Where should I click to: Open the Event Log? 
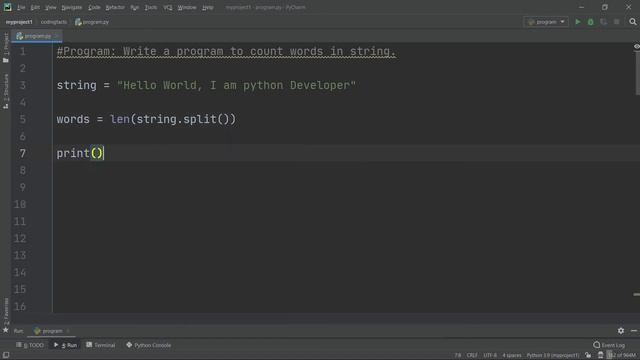pos(609,345)
